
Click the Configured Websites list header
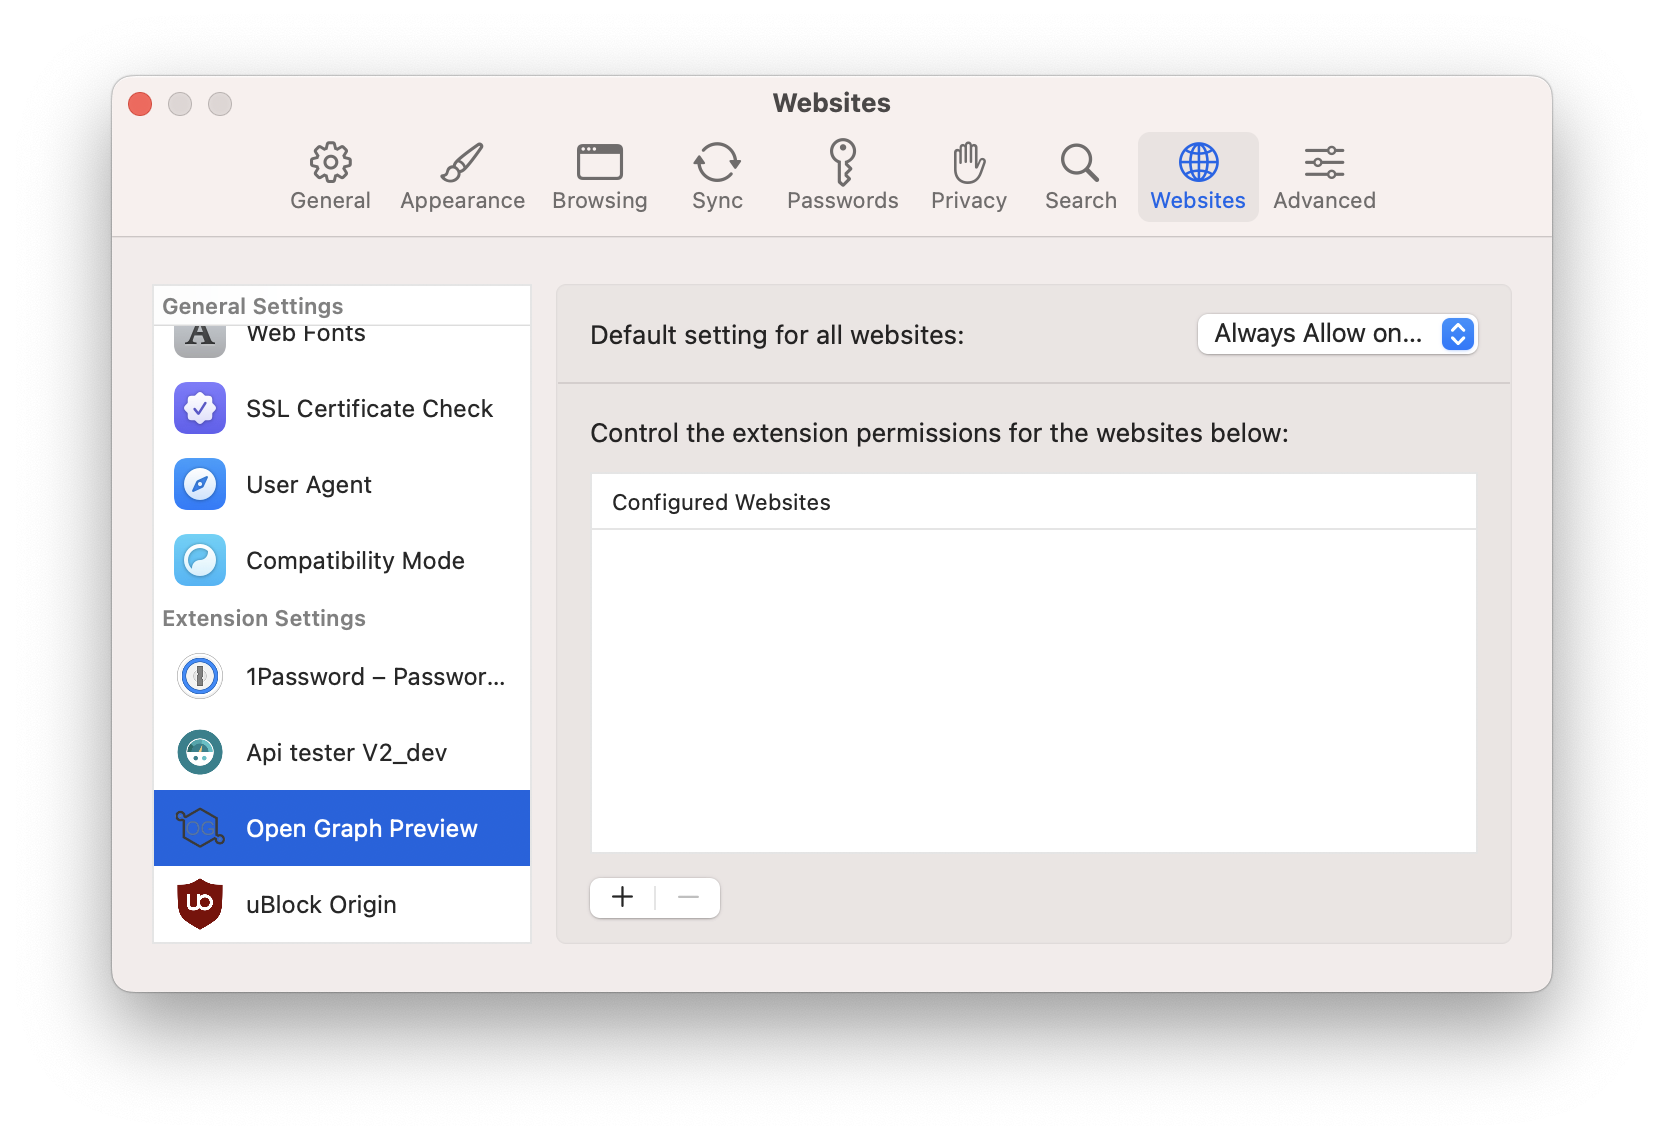(x=1033, y=502)
